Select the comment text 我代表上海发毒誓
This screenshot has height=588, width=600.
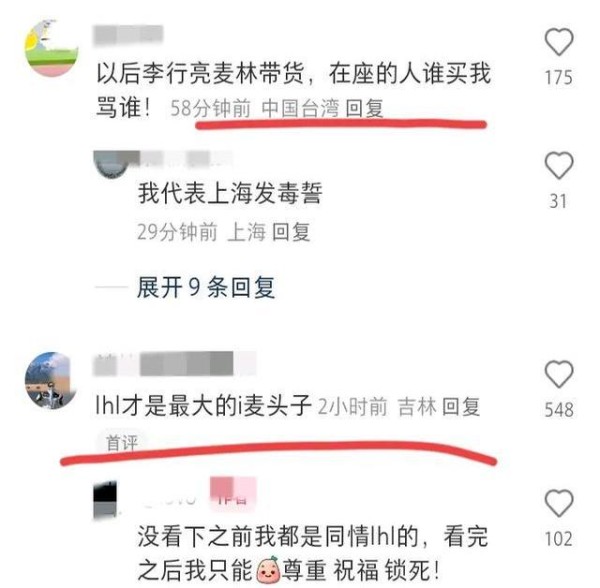[230, 193]
